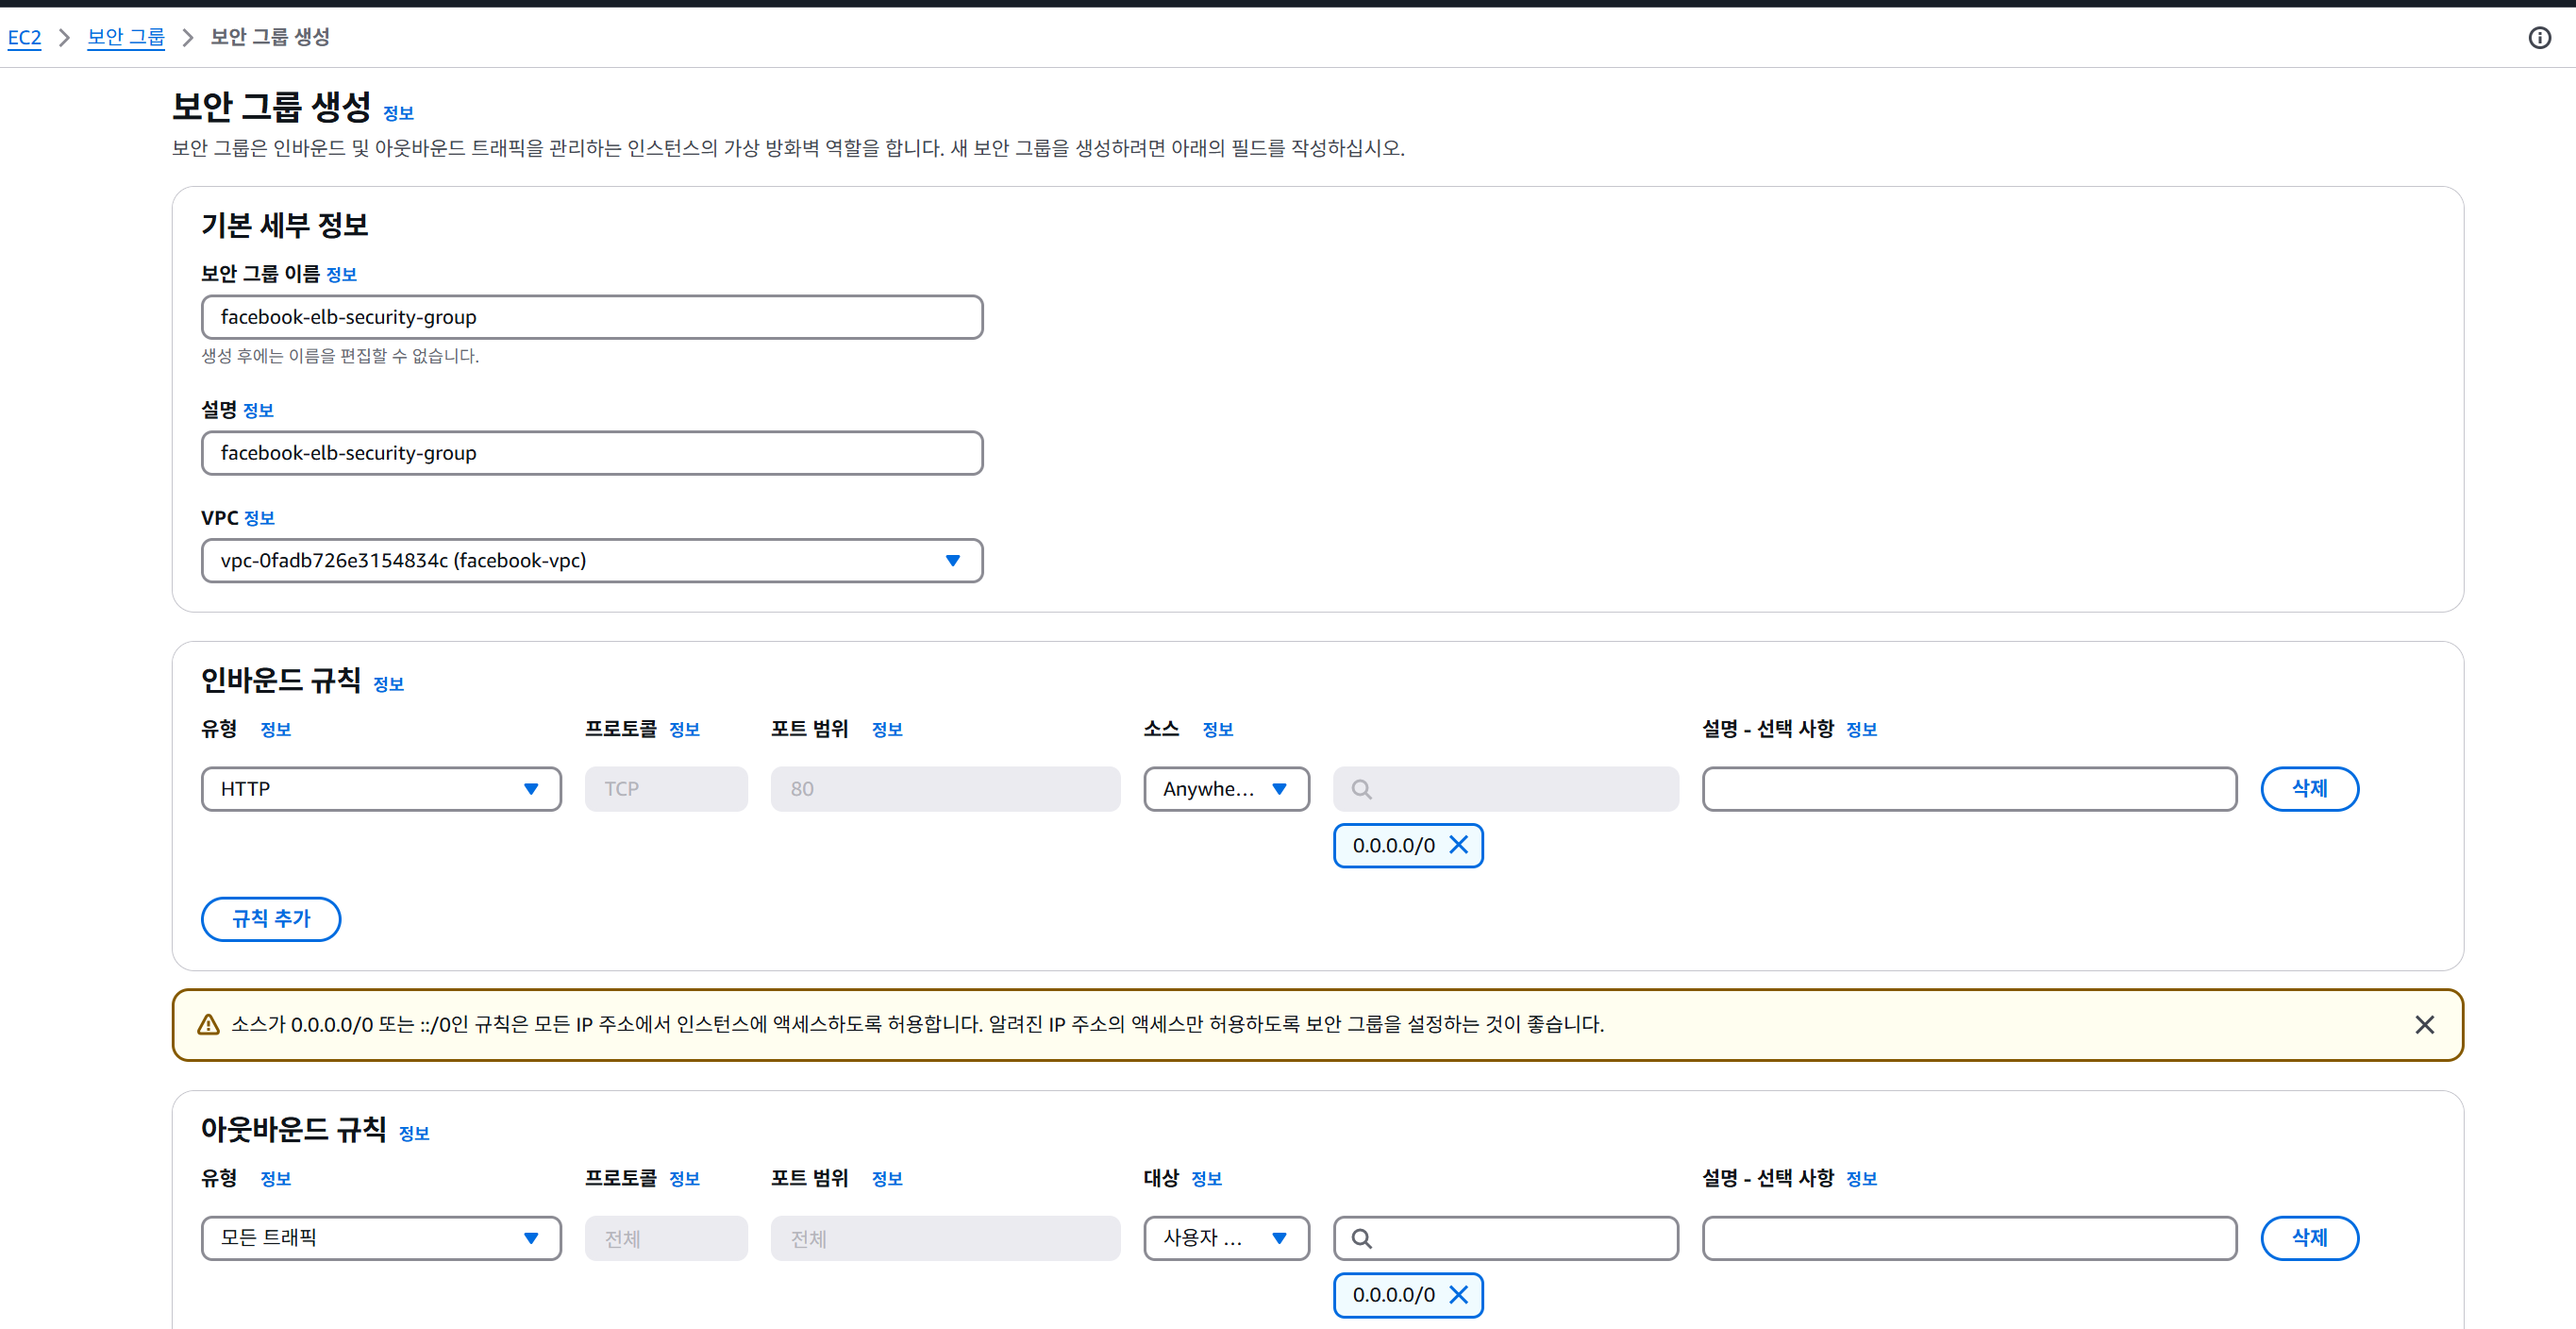Open the Anywhere source dropdown
Viewport: 2576px width, 1329px height.
1225,788
